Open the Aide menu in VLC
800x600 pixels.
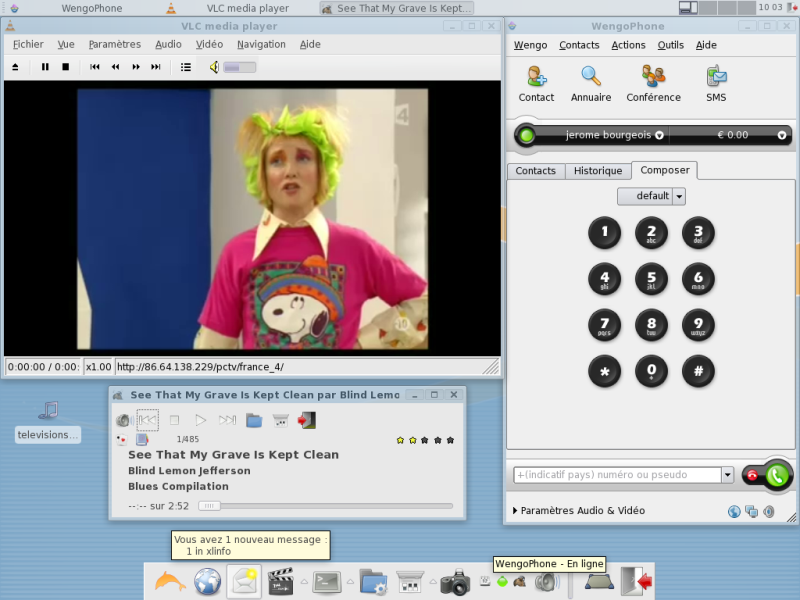click(x=310, y=44)
